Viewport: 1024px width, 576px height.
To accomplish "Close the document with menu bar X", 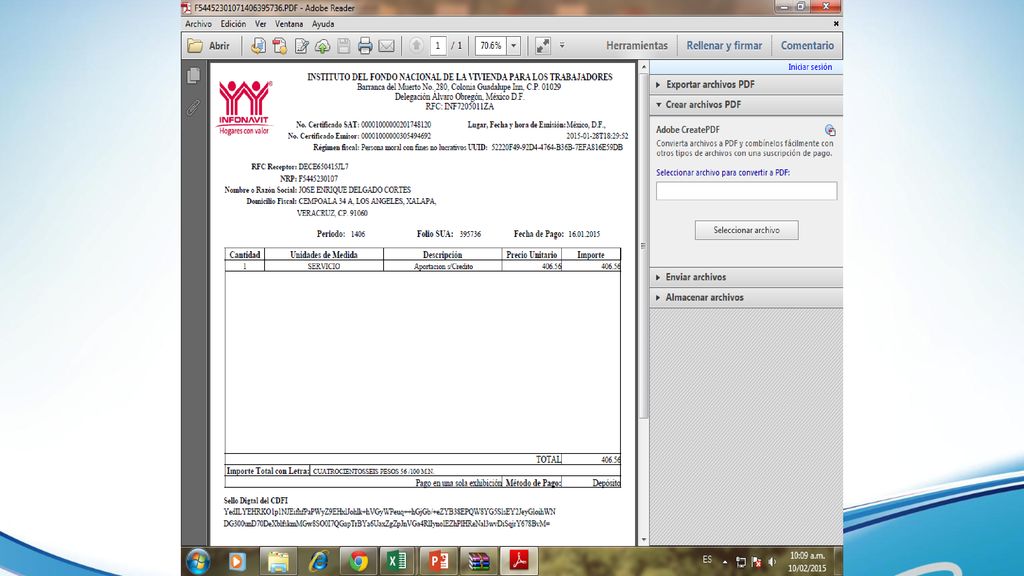I will click(836, 24).
